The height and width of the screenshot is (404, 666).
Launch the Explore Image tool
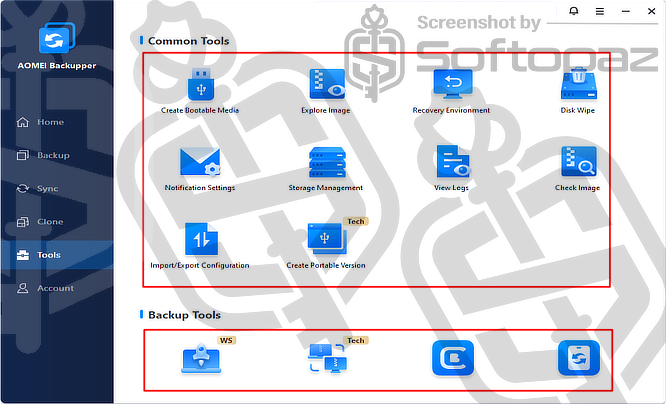pos(326,84)
